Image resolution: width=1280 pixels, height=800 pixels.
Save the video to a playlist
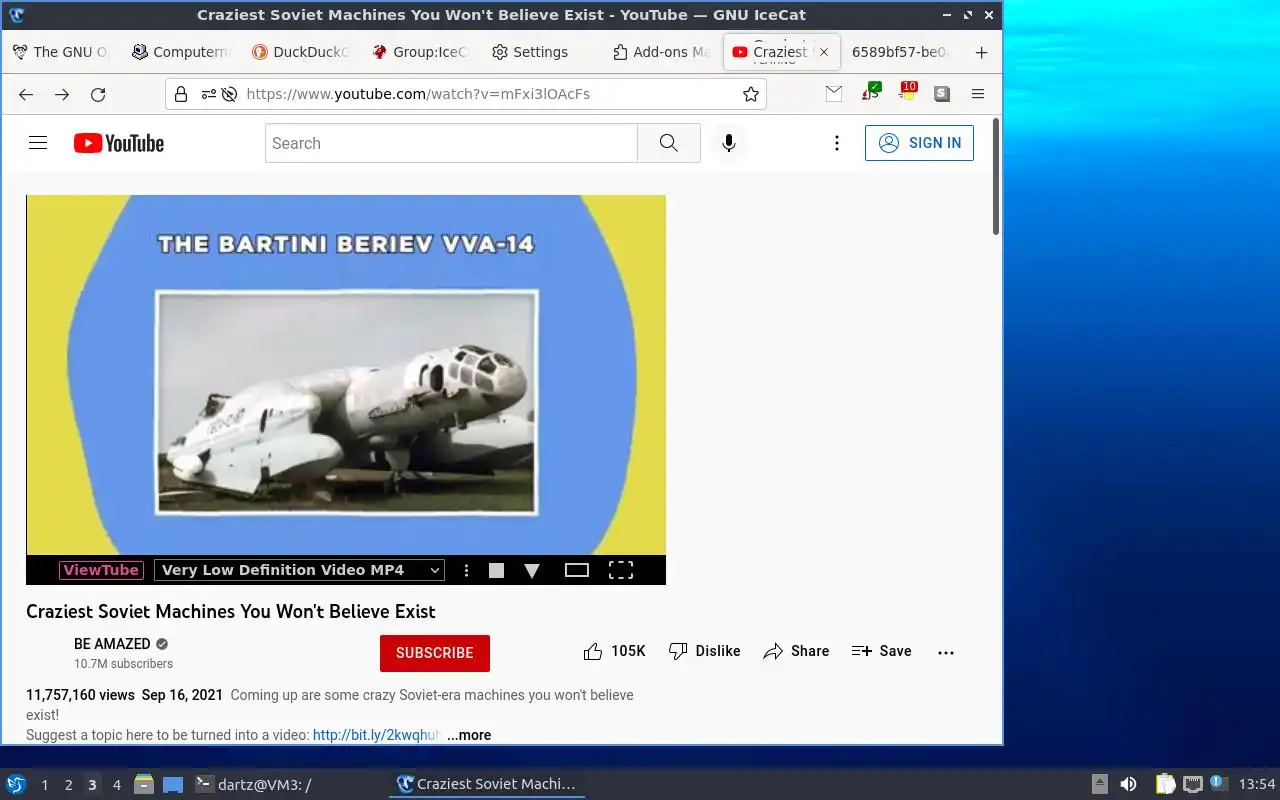pos(882,651)
